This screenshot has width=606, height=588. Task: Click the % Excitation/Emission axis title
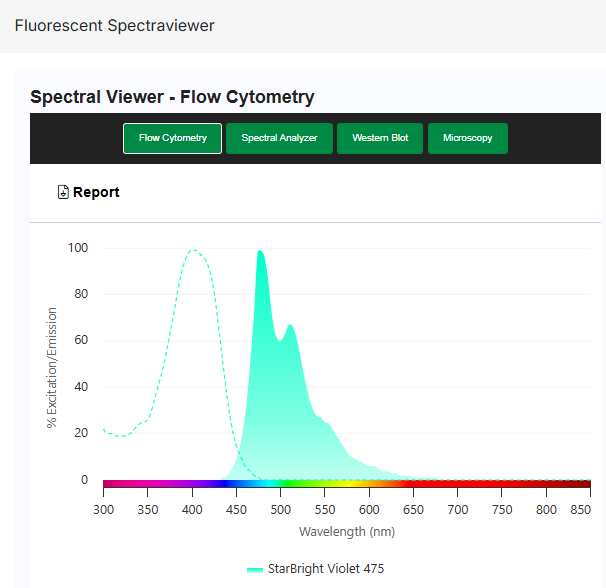coord(52,368)
